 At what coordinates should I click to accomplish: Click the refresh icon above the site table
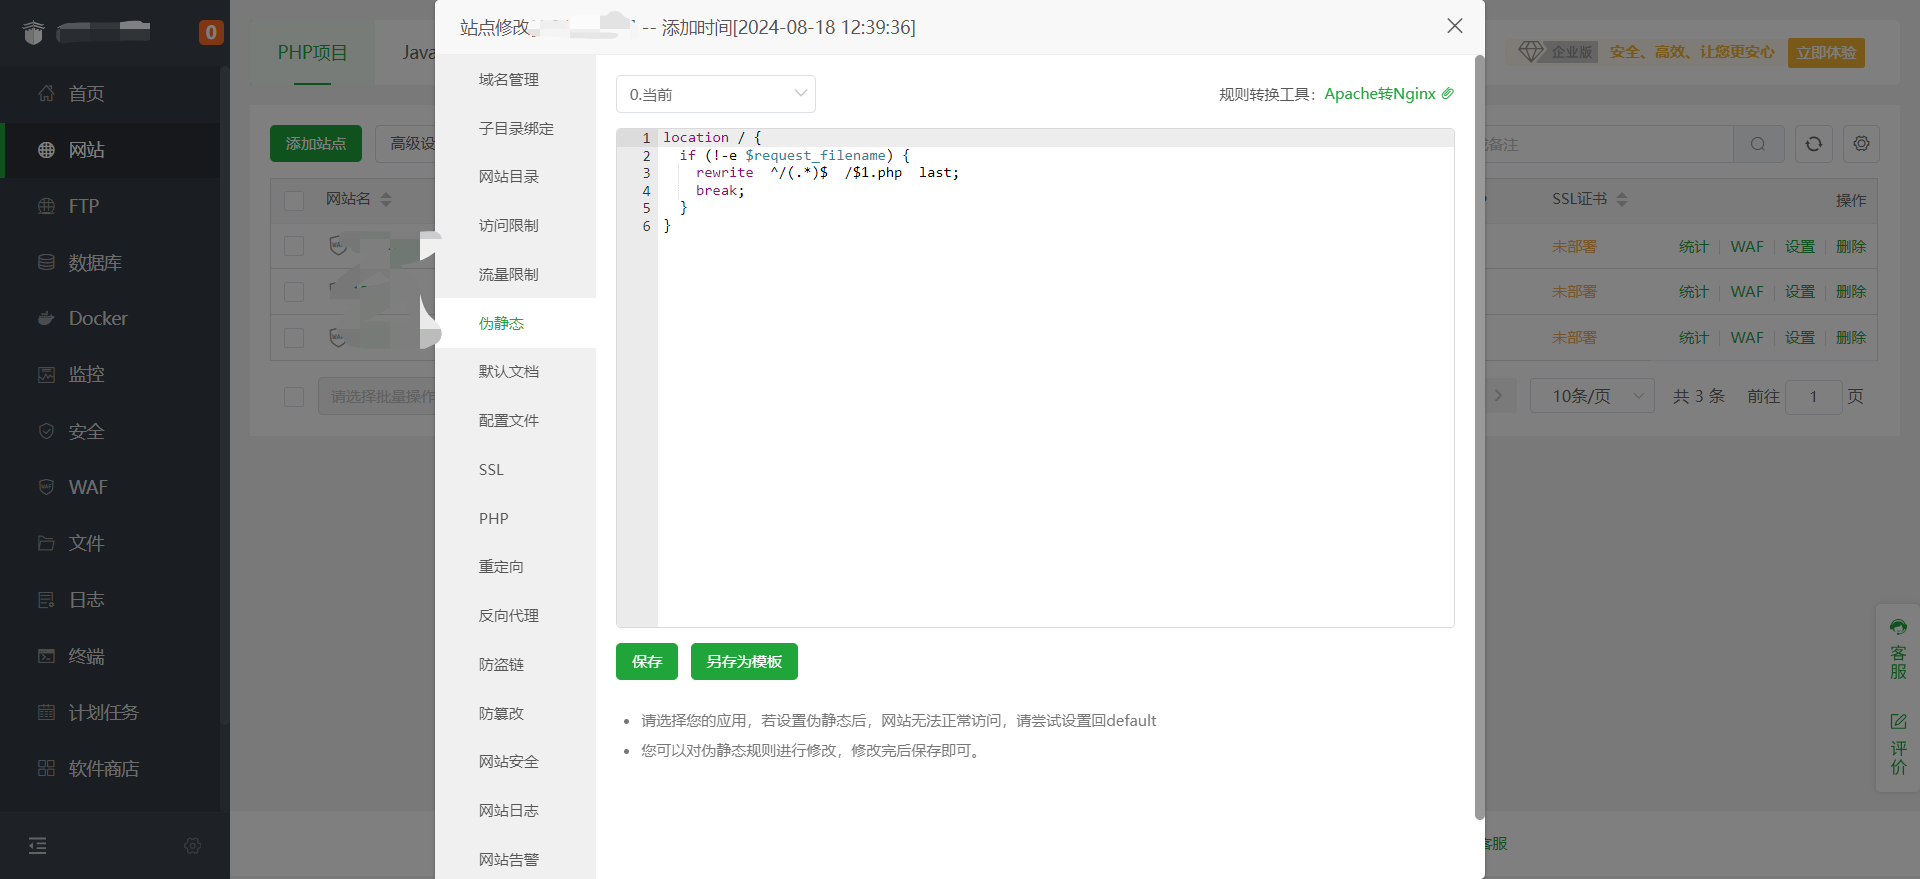[x=1813, y=144]
